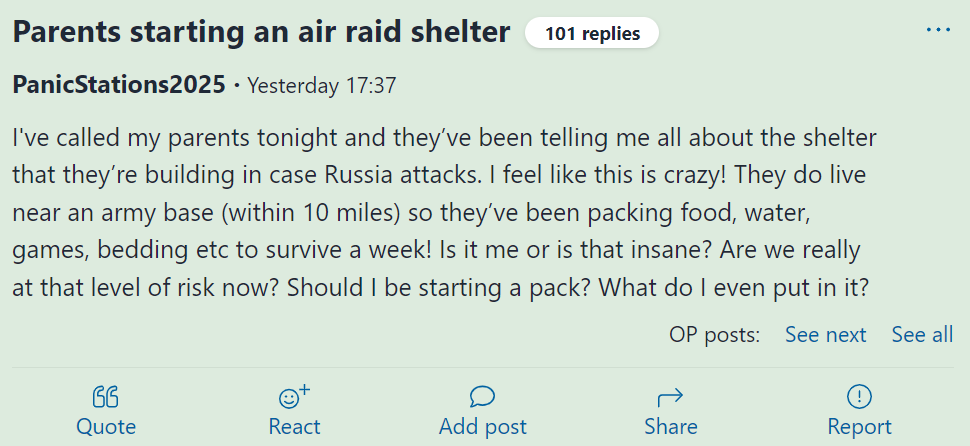
Task: Click the See next OP posts link
Action: pyautogui.click(x=825, y=335)
